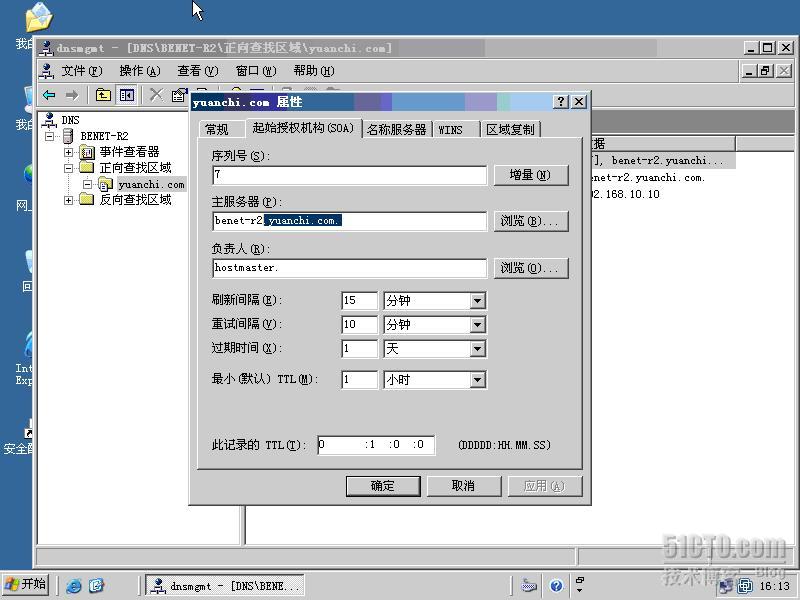This screenshot has height=600, width=800.
Task: Click the dialog help question mark button
Action: (561, 102)
